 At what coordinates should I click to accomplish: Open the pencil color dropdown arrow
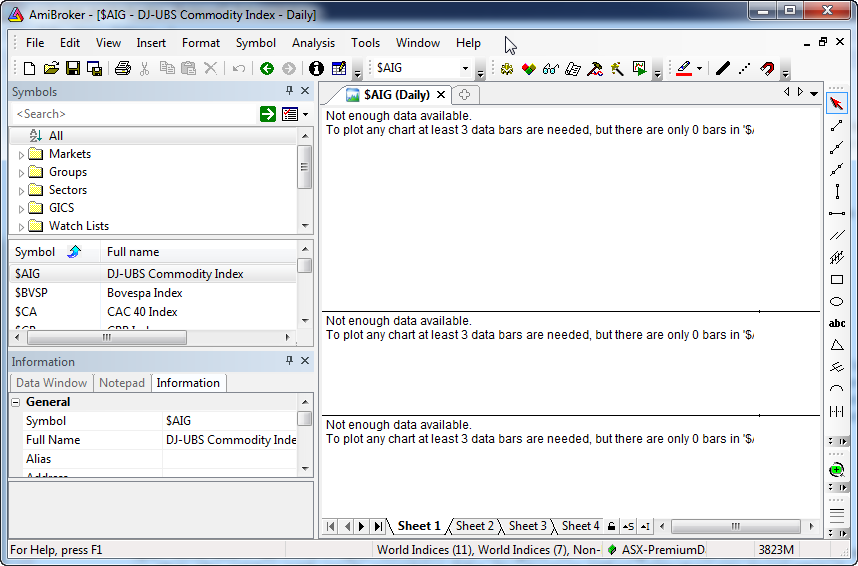point(699,68)
